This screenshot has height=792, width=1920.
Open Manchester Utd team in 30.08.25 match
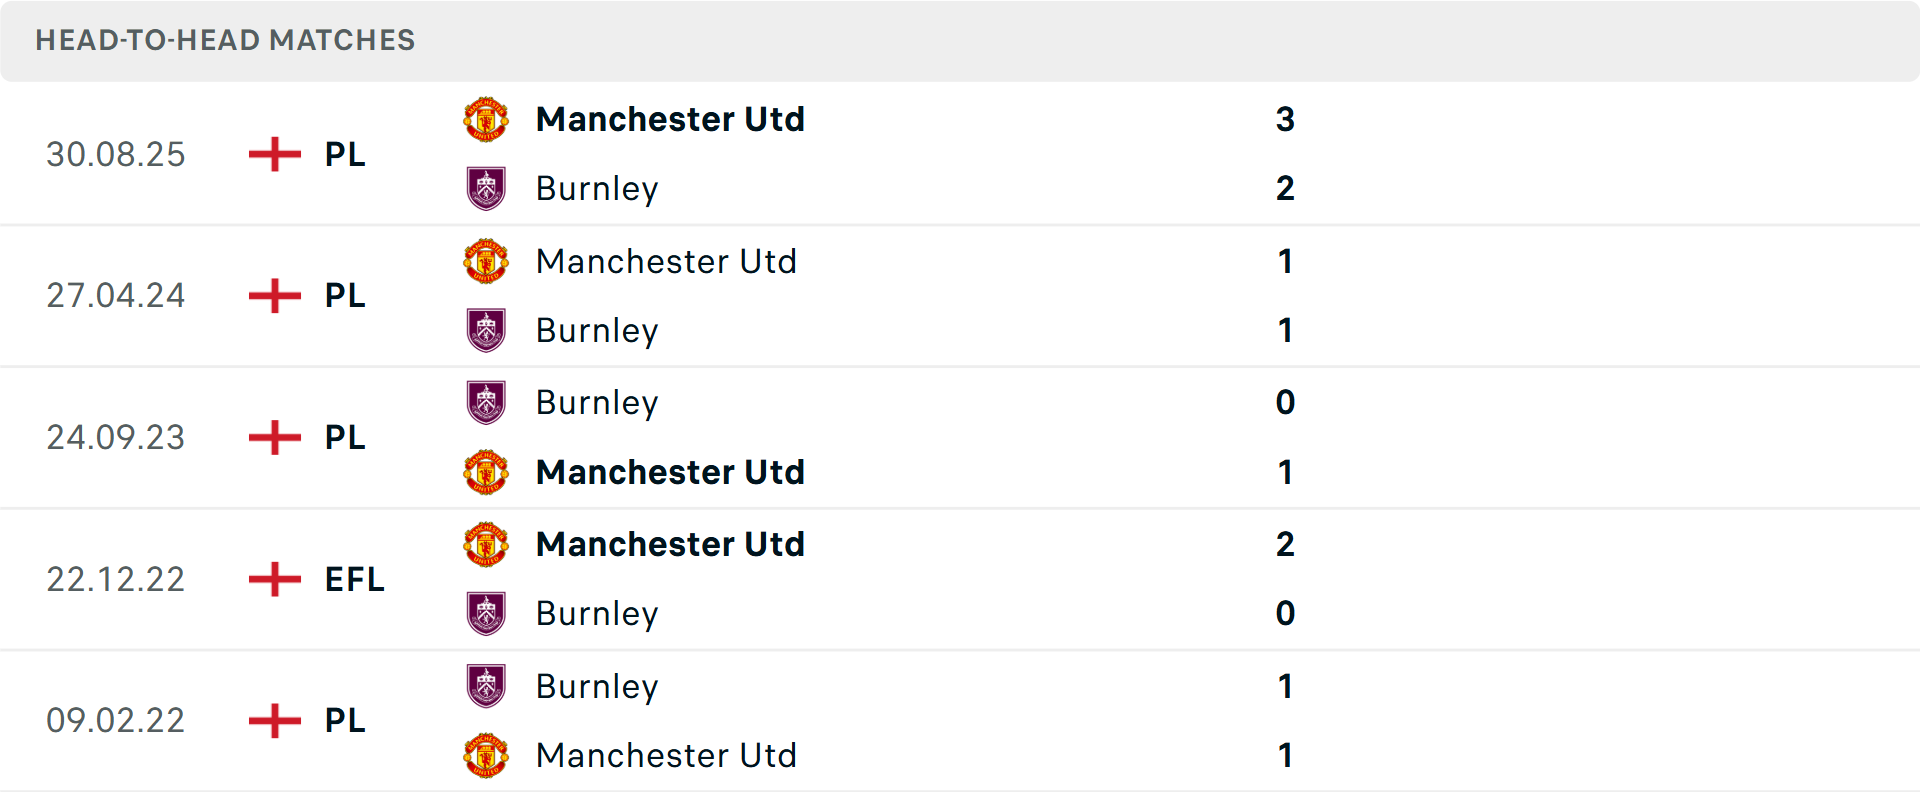pyautogui.click(x=670, y=120)
